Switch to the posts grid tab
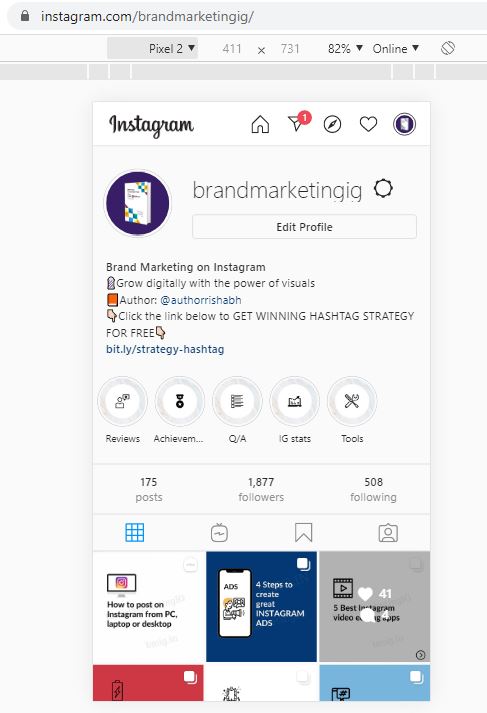The image size is (487, 713). 135,532
